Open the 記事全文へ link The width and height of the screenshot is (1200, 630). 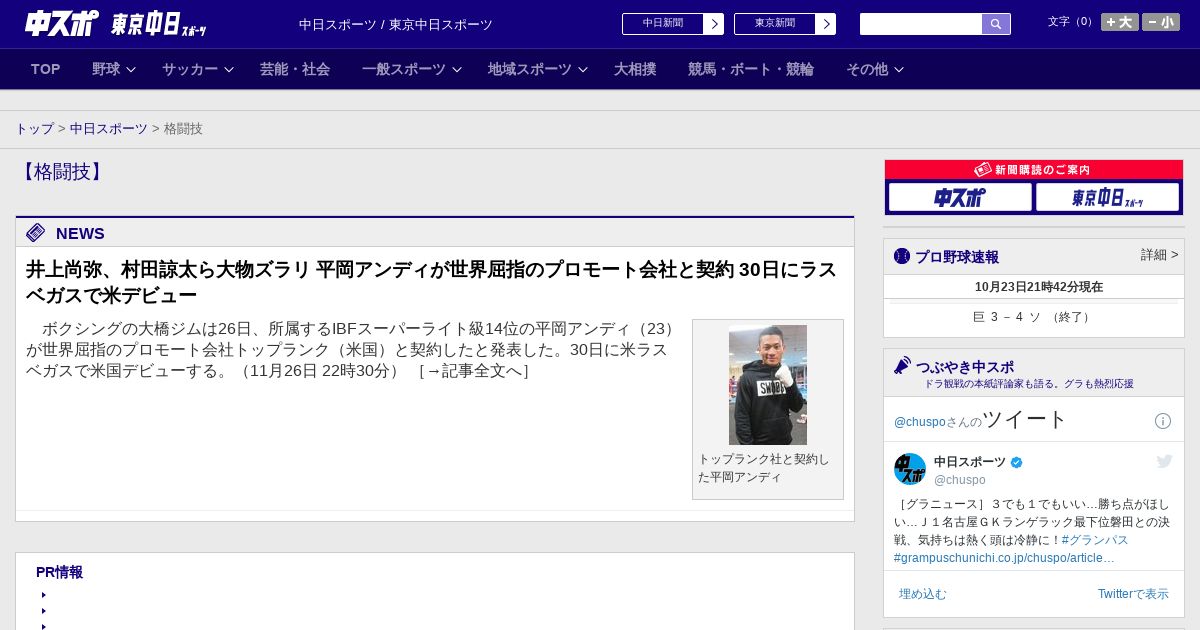(x=473, y=371)
